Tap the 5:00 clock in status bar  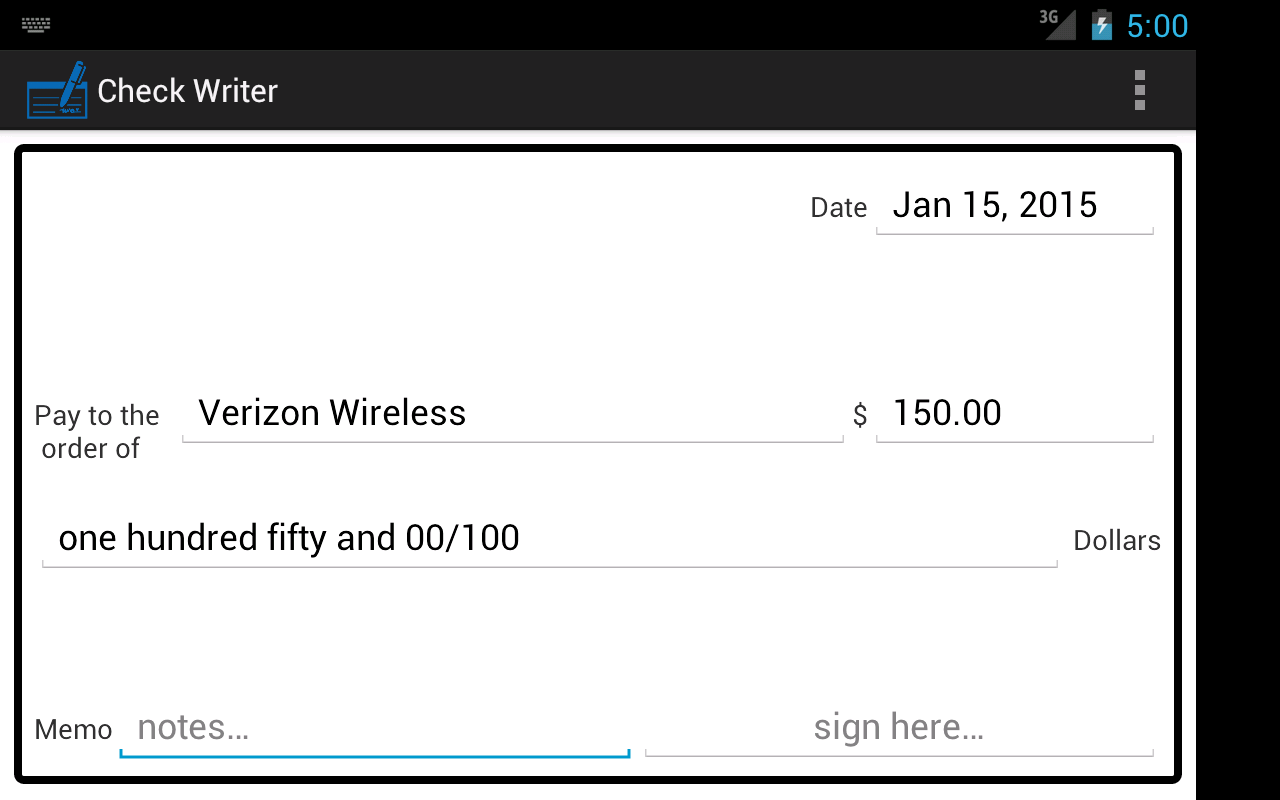point(1157,25)
